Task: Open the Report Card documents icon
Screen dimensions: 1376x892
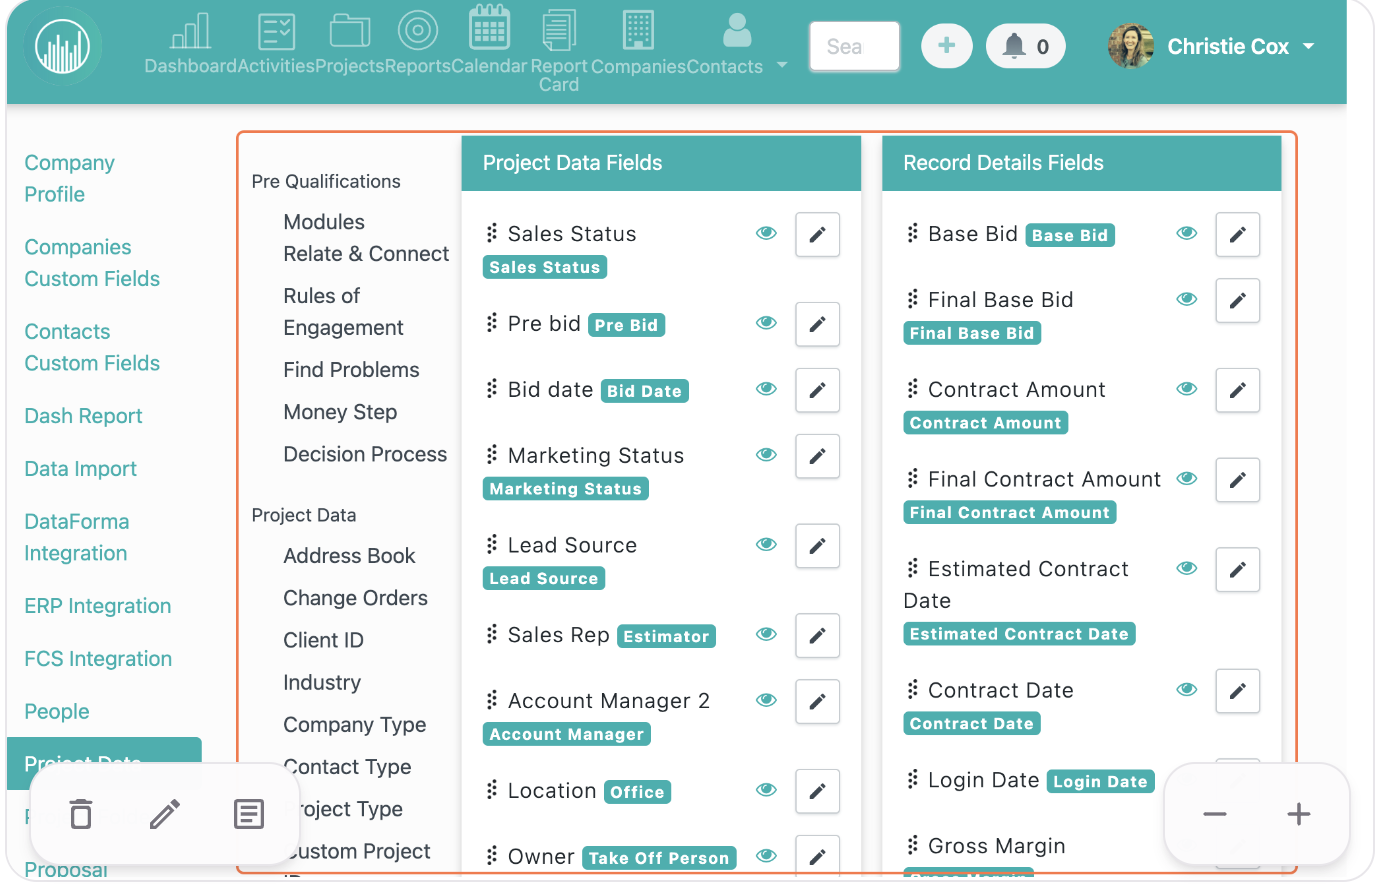Action: (559, 31)
